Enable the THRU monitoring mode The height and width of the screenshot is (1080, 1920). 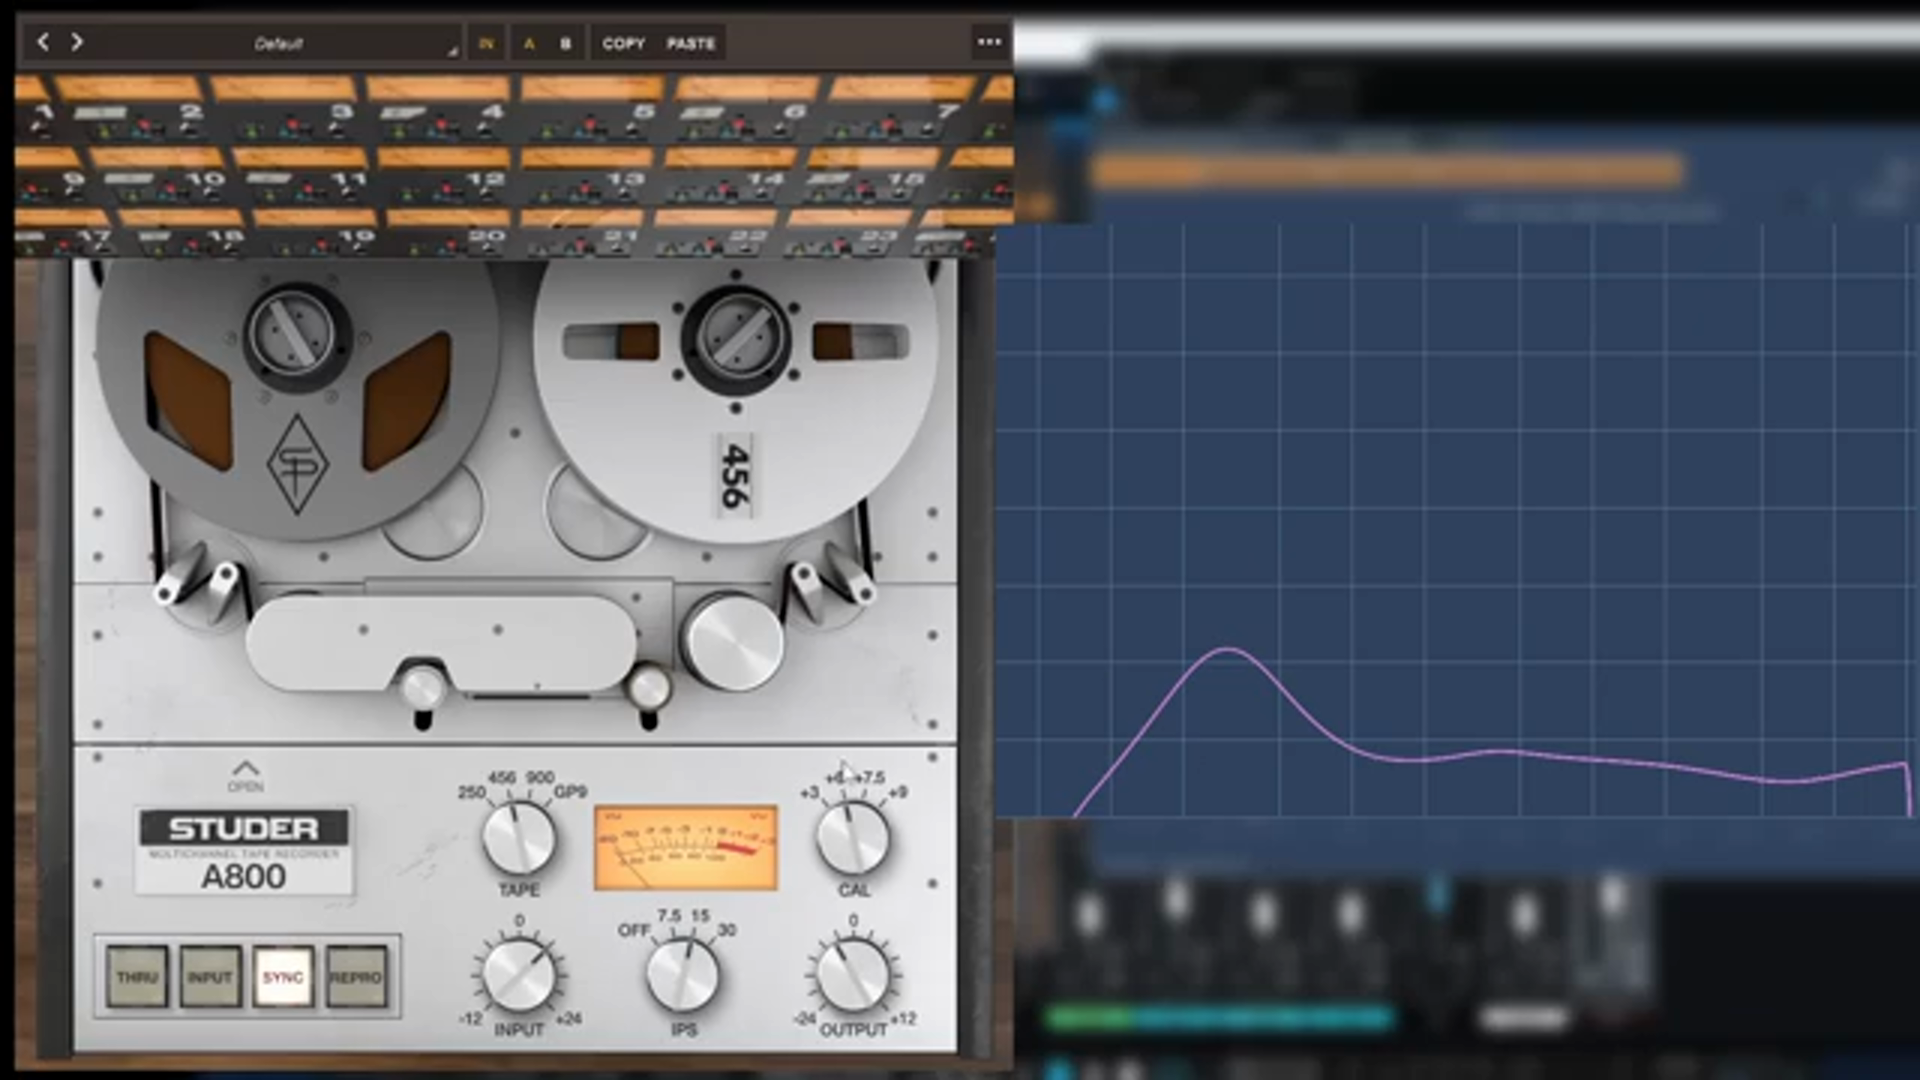coord(136,975)
